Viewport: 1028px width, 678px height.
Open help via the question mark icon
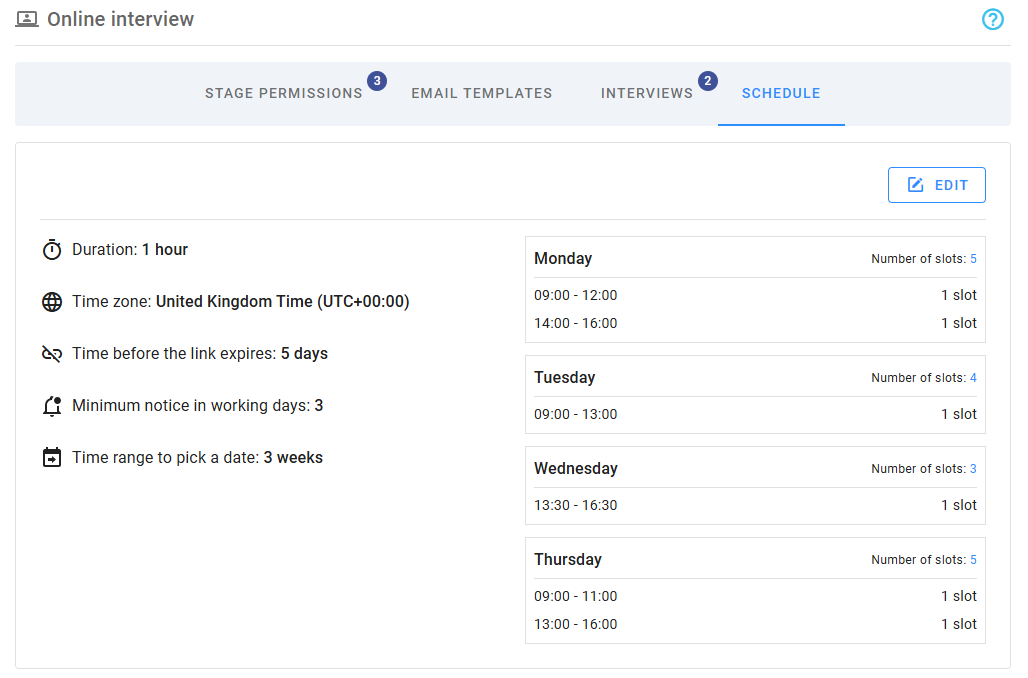[x=992, y=19]
